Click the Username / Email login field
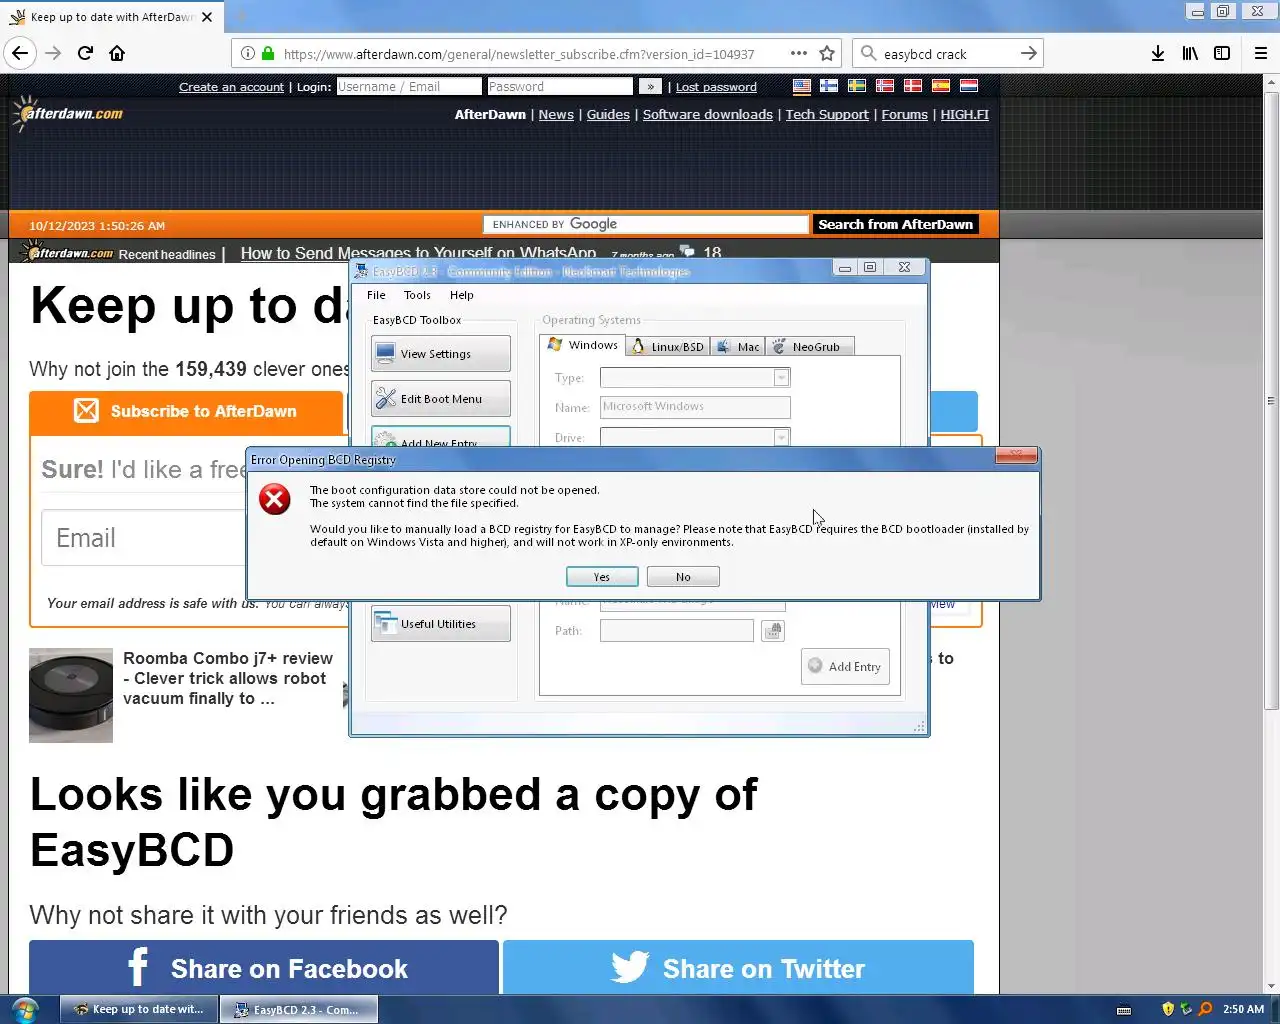This screenshot has height=1024, width=1280. point(409,87)
